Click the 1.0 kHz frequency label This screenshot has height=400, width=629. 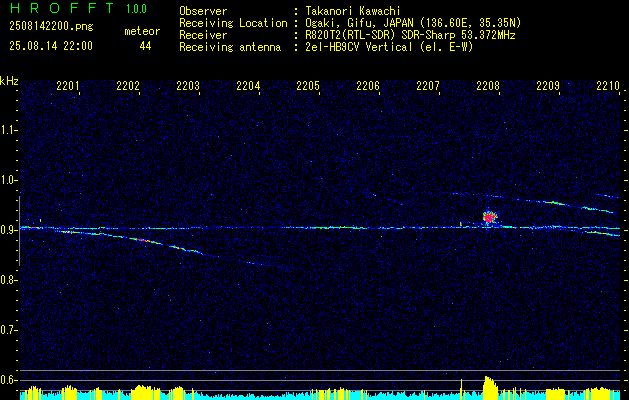pyautogui.click(x=8, y=180)
